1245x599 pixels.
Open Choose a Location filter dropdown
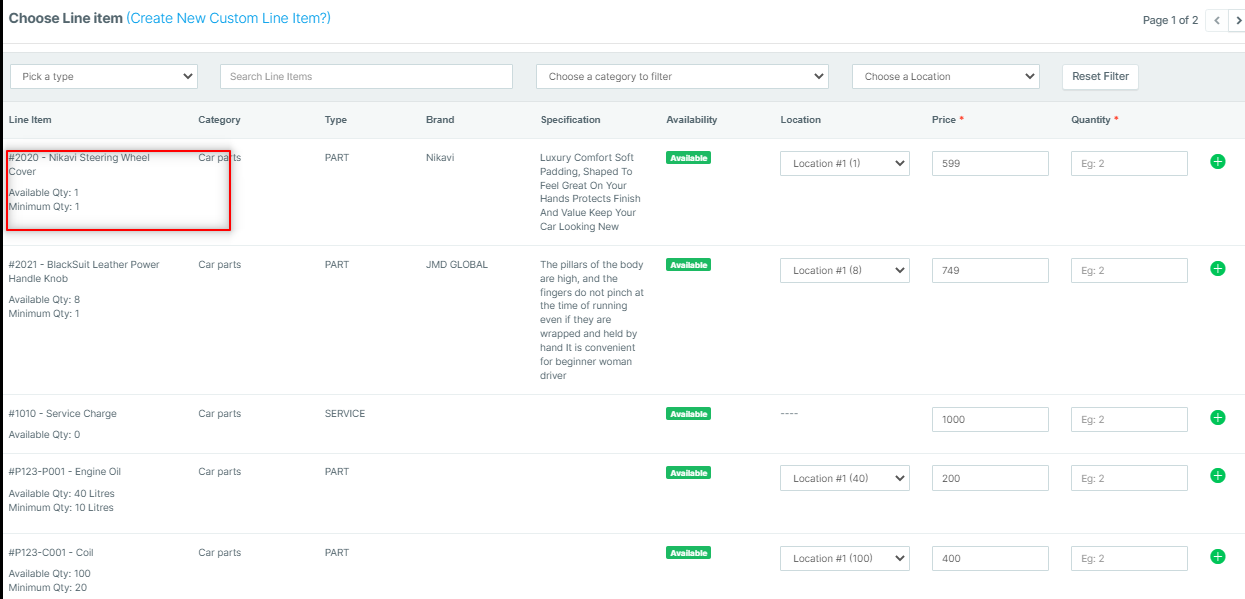(x=946, y=76)
